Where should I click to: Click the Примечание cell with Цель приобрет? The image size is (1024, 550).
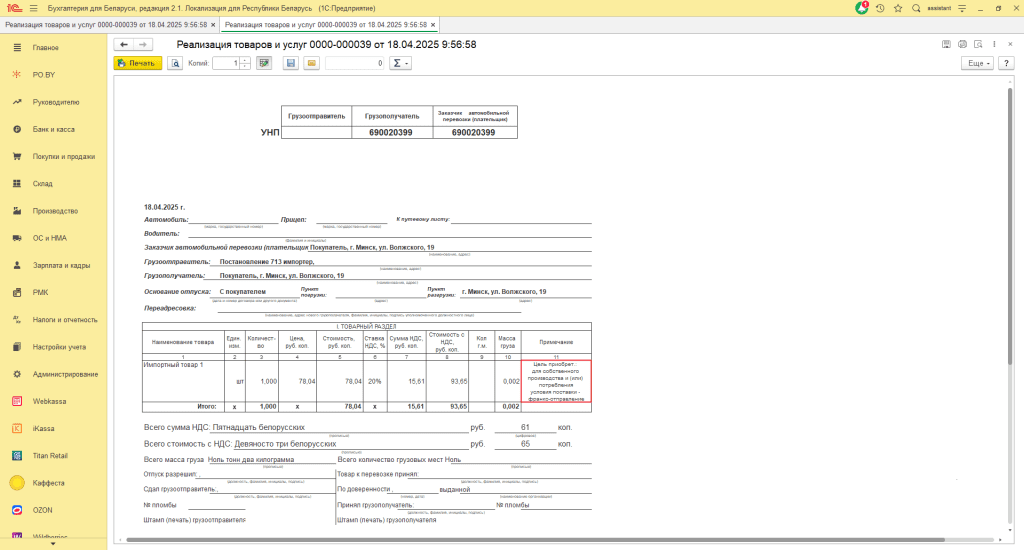coord(556,381)
